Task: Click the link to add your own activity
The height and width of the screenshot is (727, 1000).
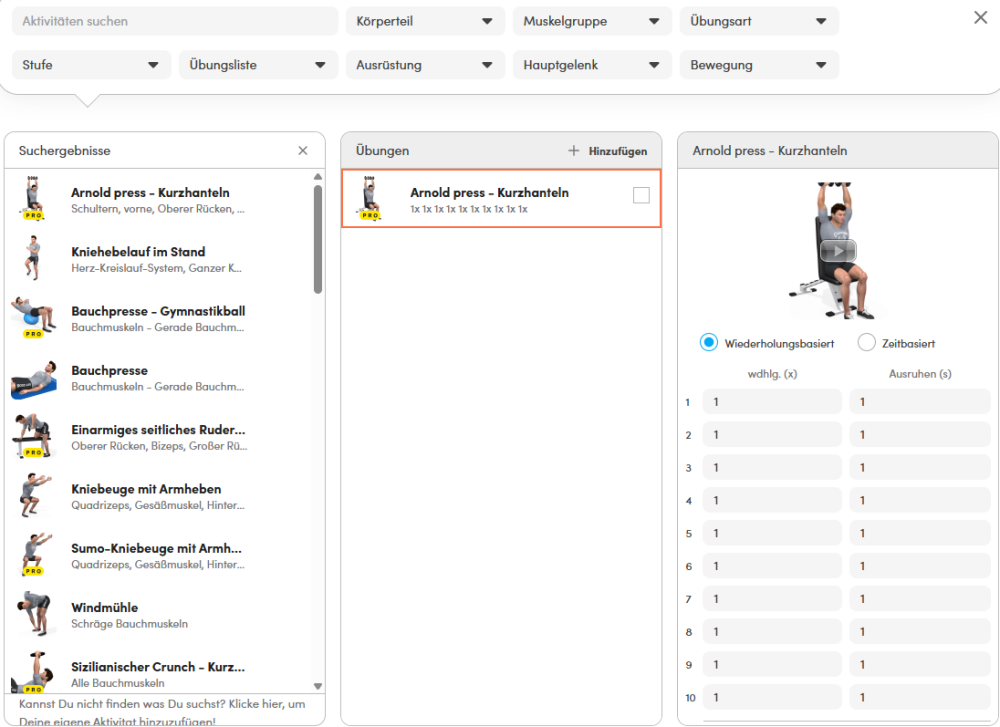Action: coord(162,712)
